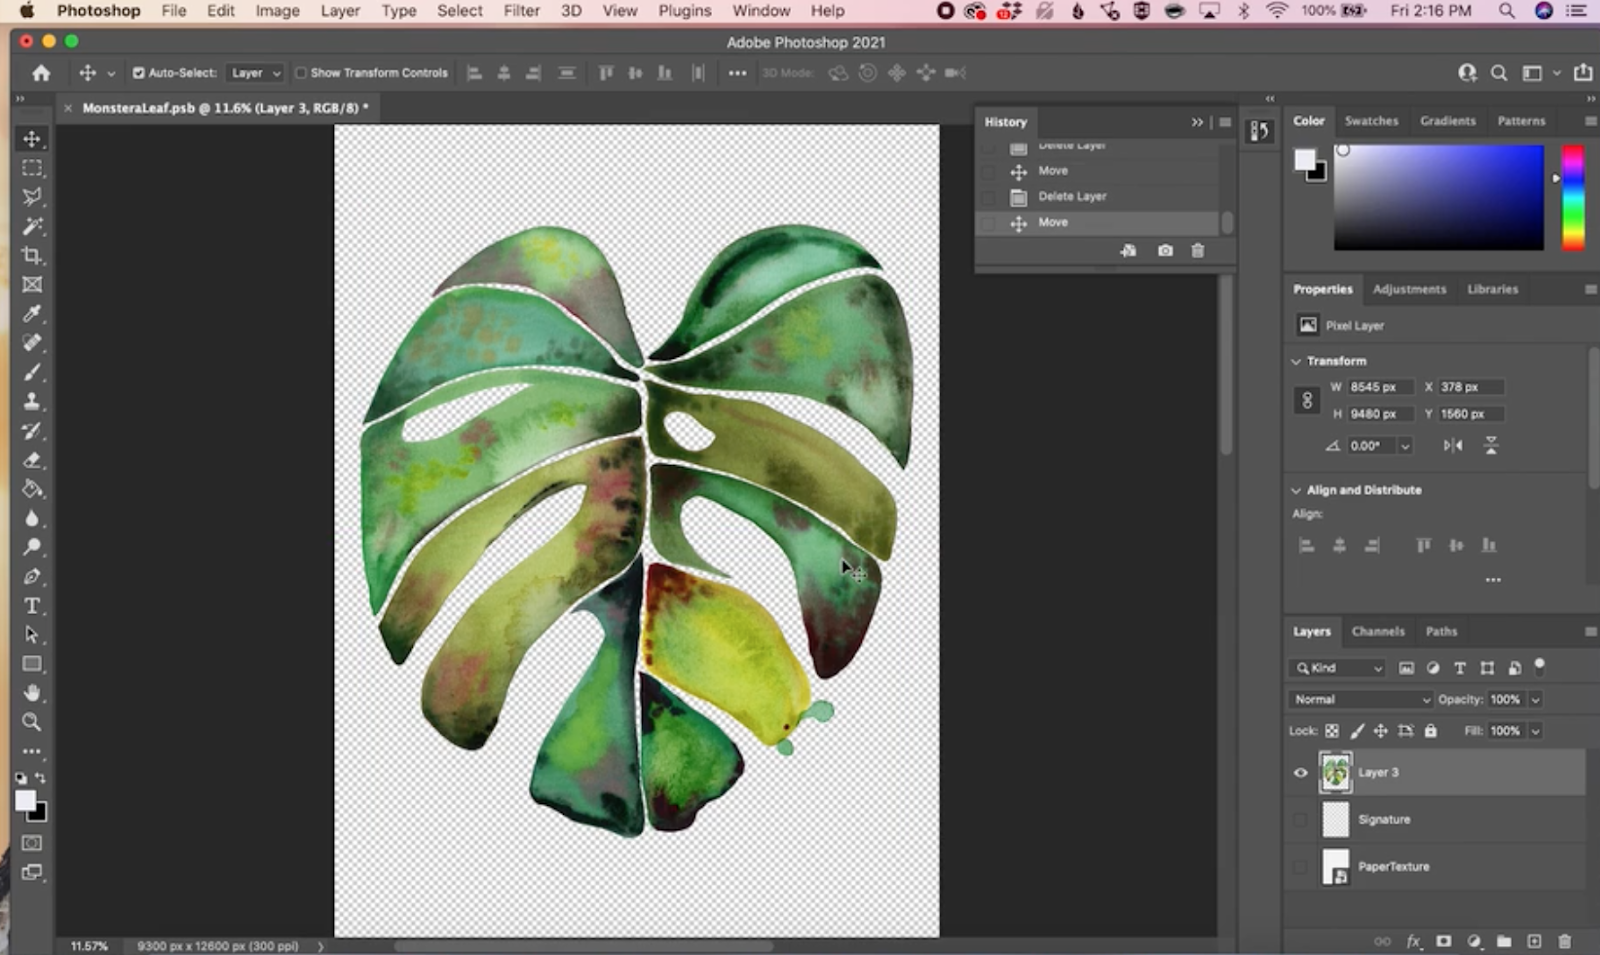Open the Opacity dropdown arrow
This screenshot has height=955, width=1600.
pyautogui.click(x=1535, y=699)
